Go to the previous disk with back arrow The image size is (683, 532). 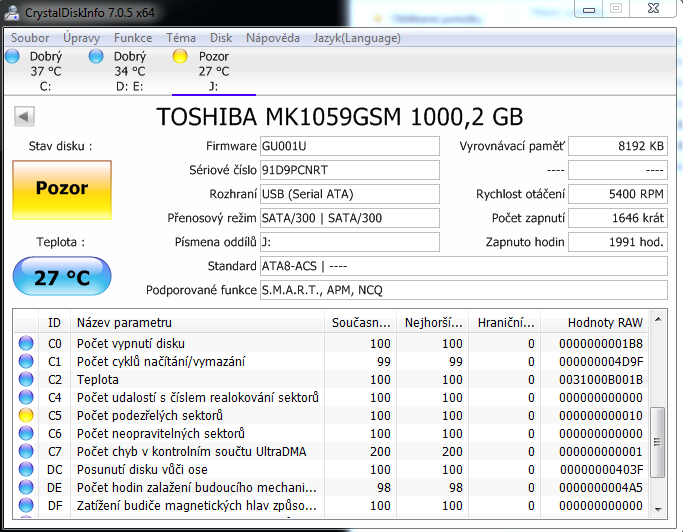pyautogui.click(x=24, y=116)
